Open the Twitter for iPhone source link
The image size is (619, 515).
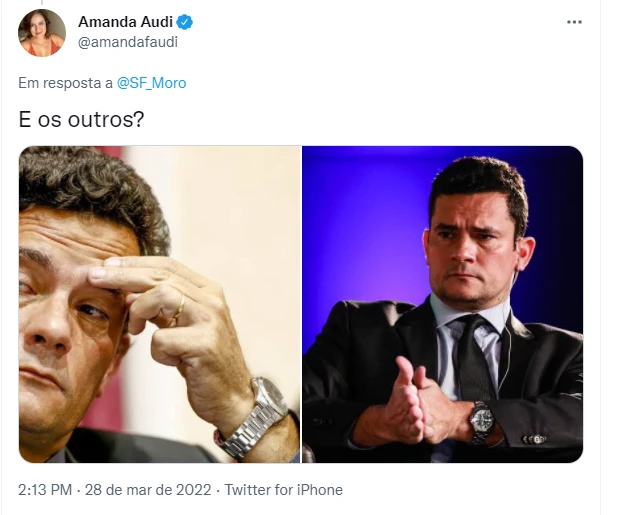(x=283, y=490)
